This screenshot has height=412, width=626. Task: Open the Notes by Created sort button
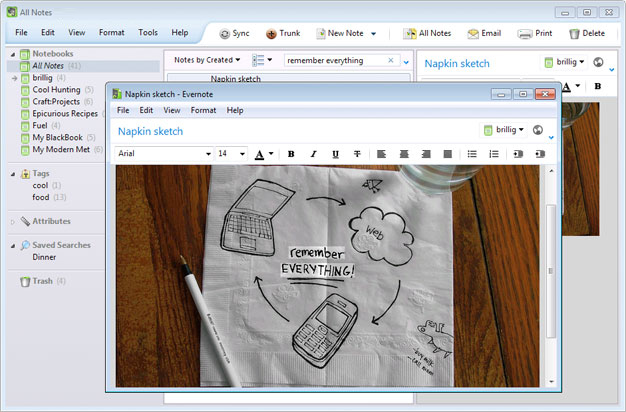[x=206, y=61]
